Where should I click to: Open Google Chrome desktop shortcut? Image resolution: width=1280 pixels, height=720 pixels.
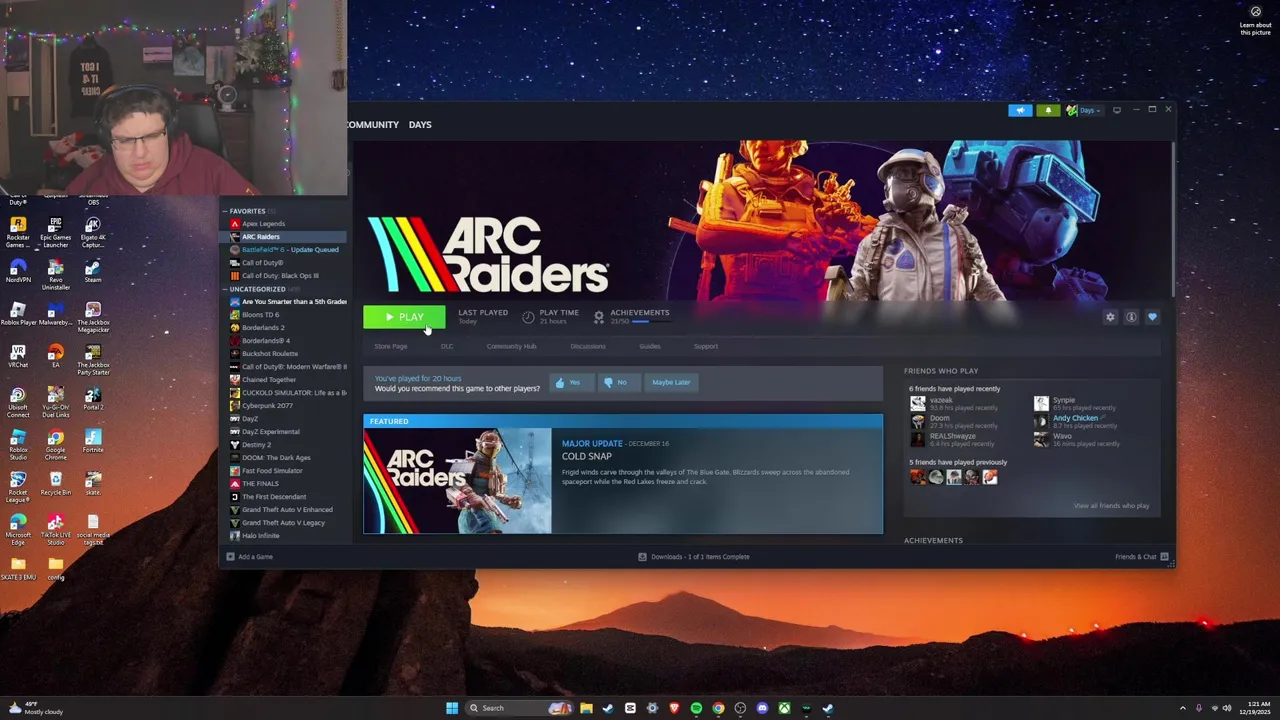click(55, 444)
